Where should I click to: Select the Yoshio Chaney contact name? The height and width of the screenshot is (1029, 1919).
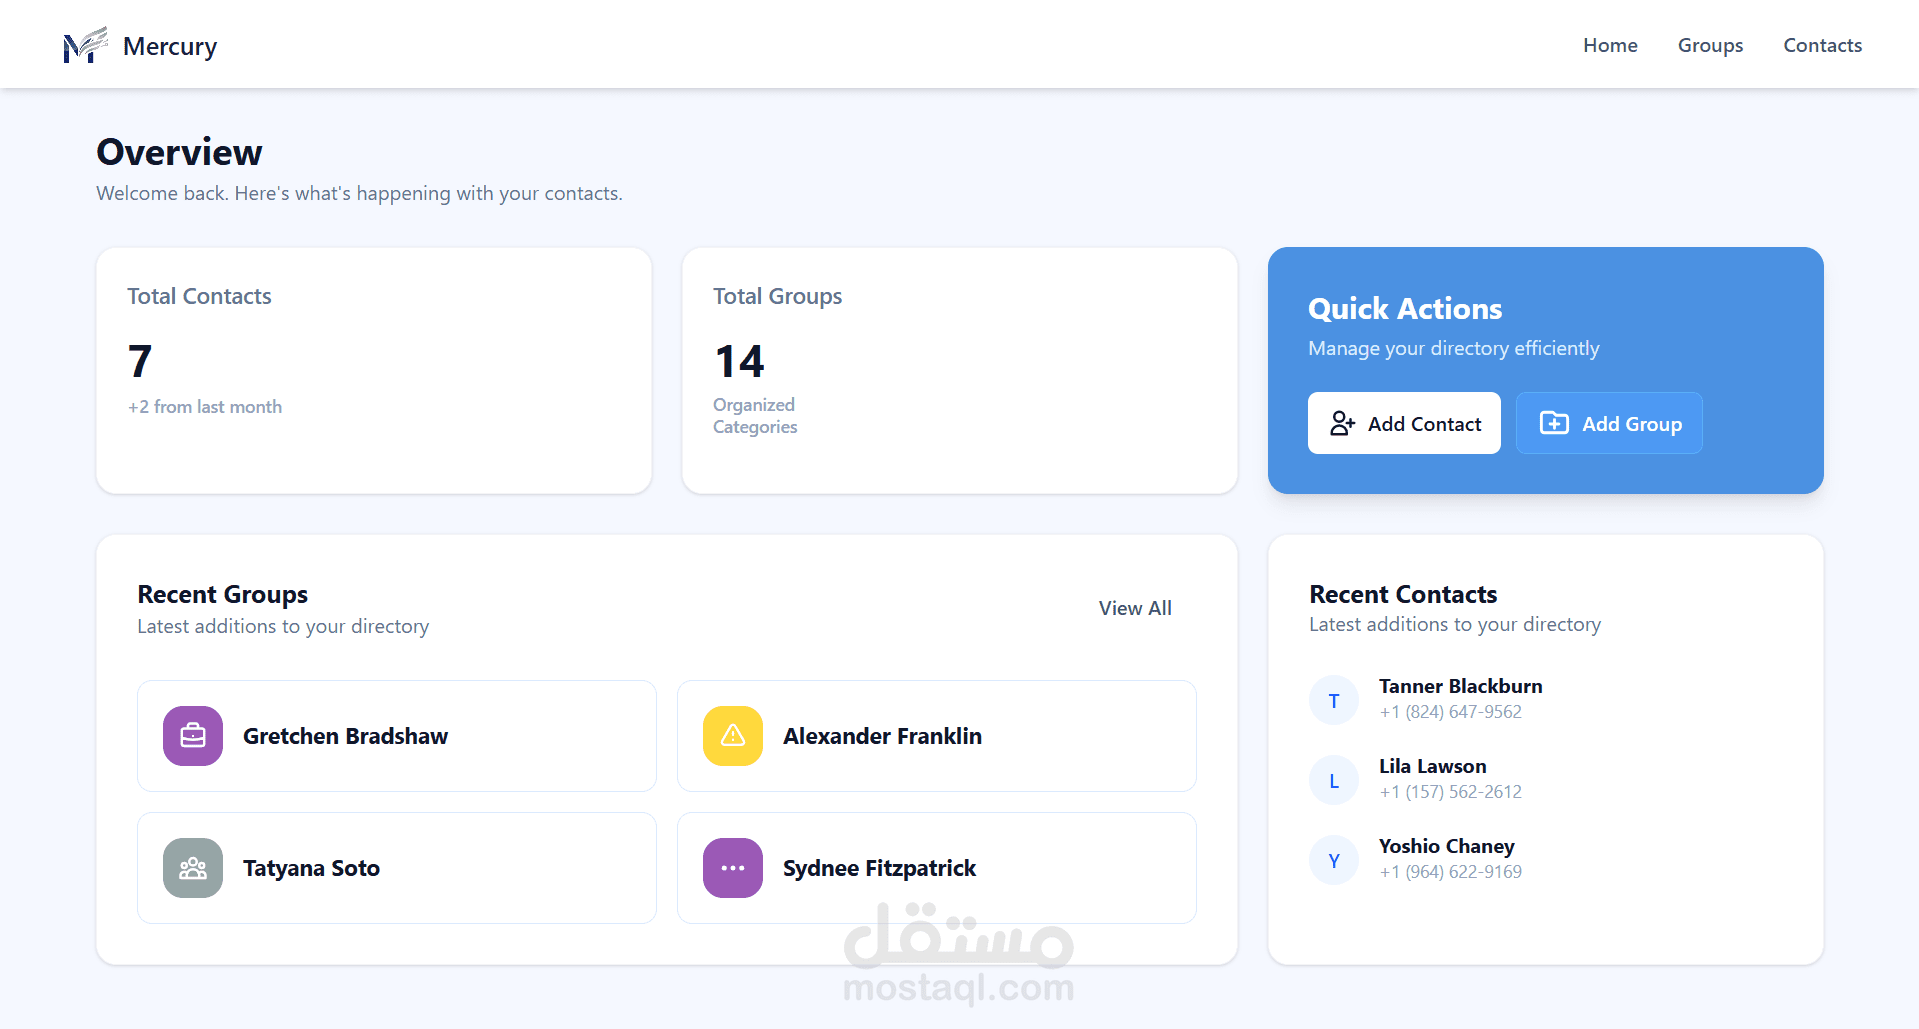click(1446, 846)
